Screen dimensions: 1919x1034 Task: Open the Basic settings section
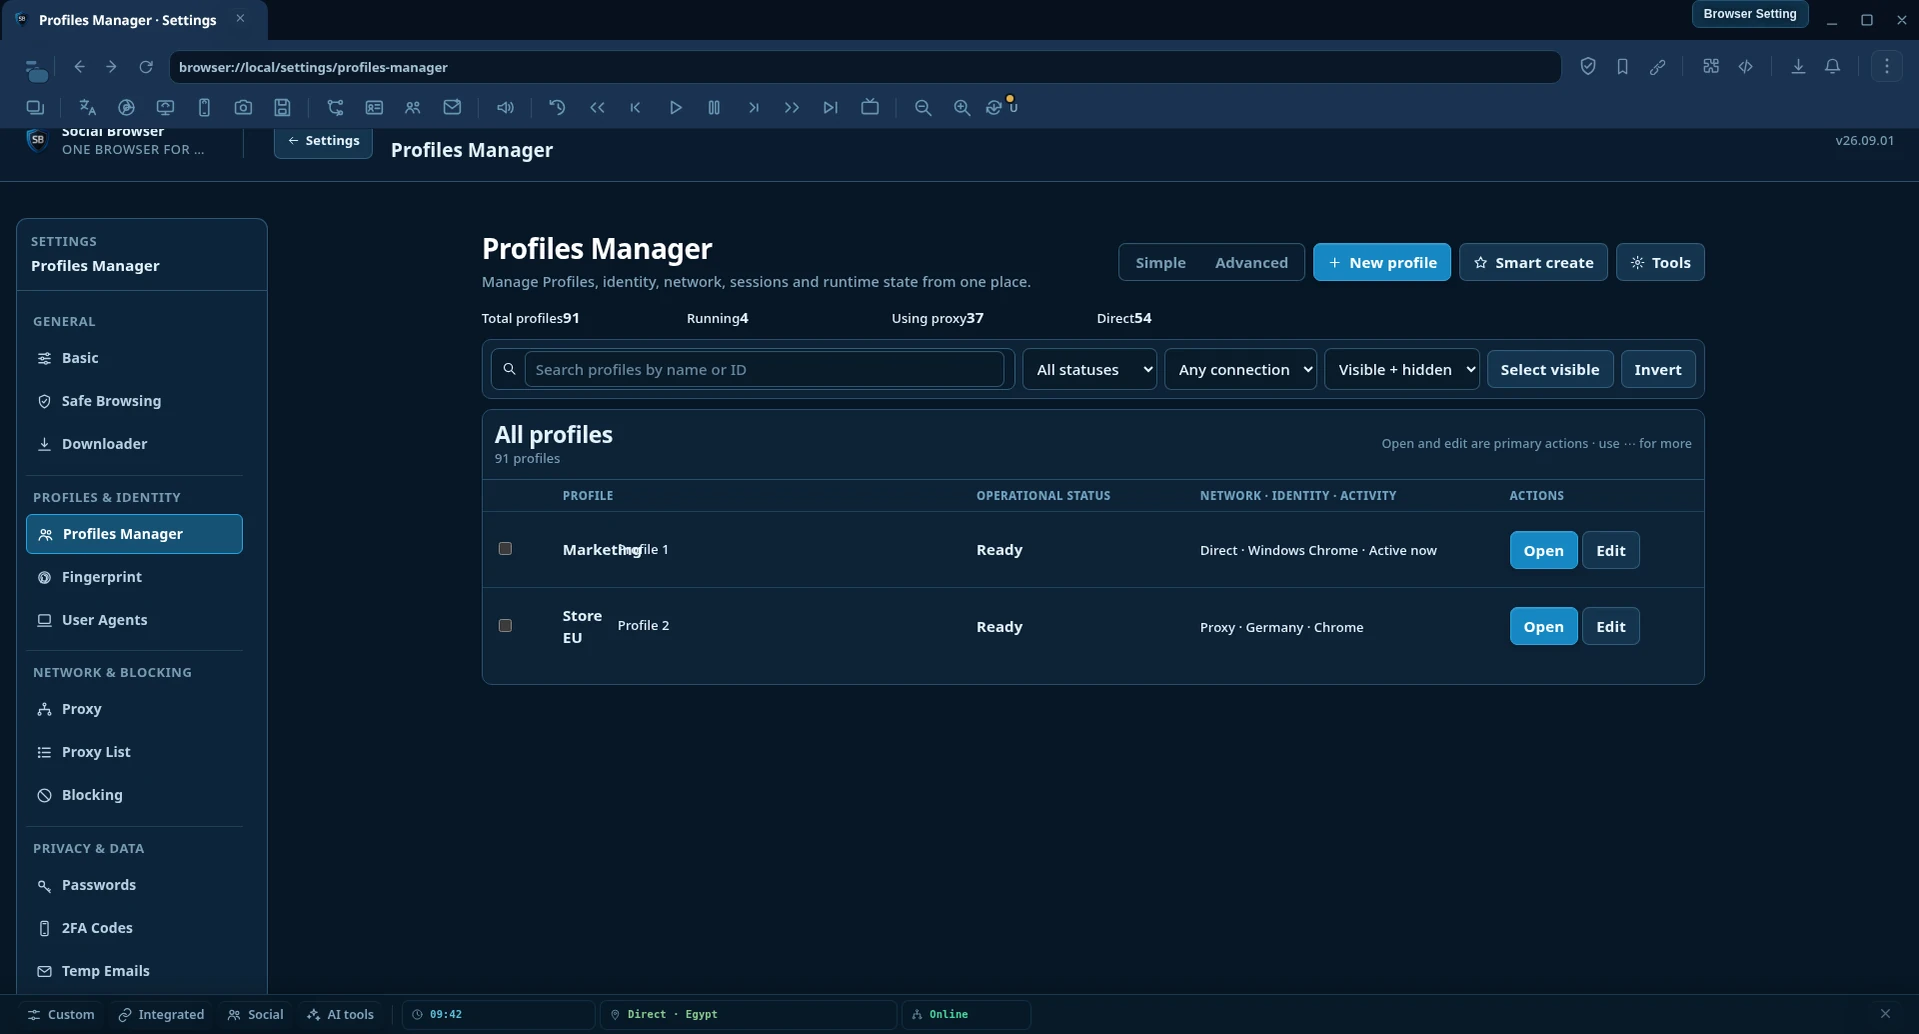(x=134, y=358)
